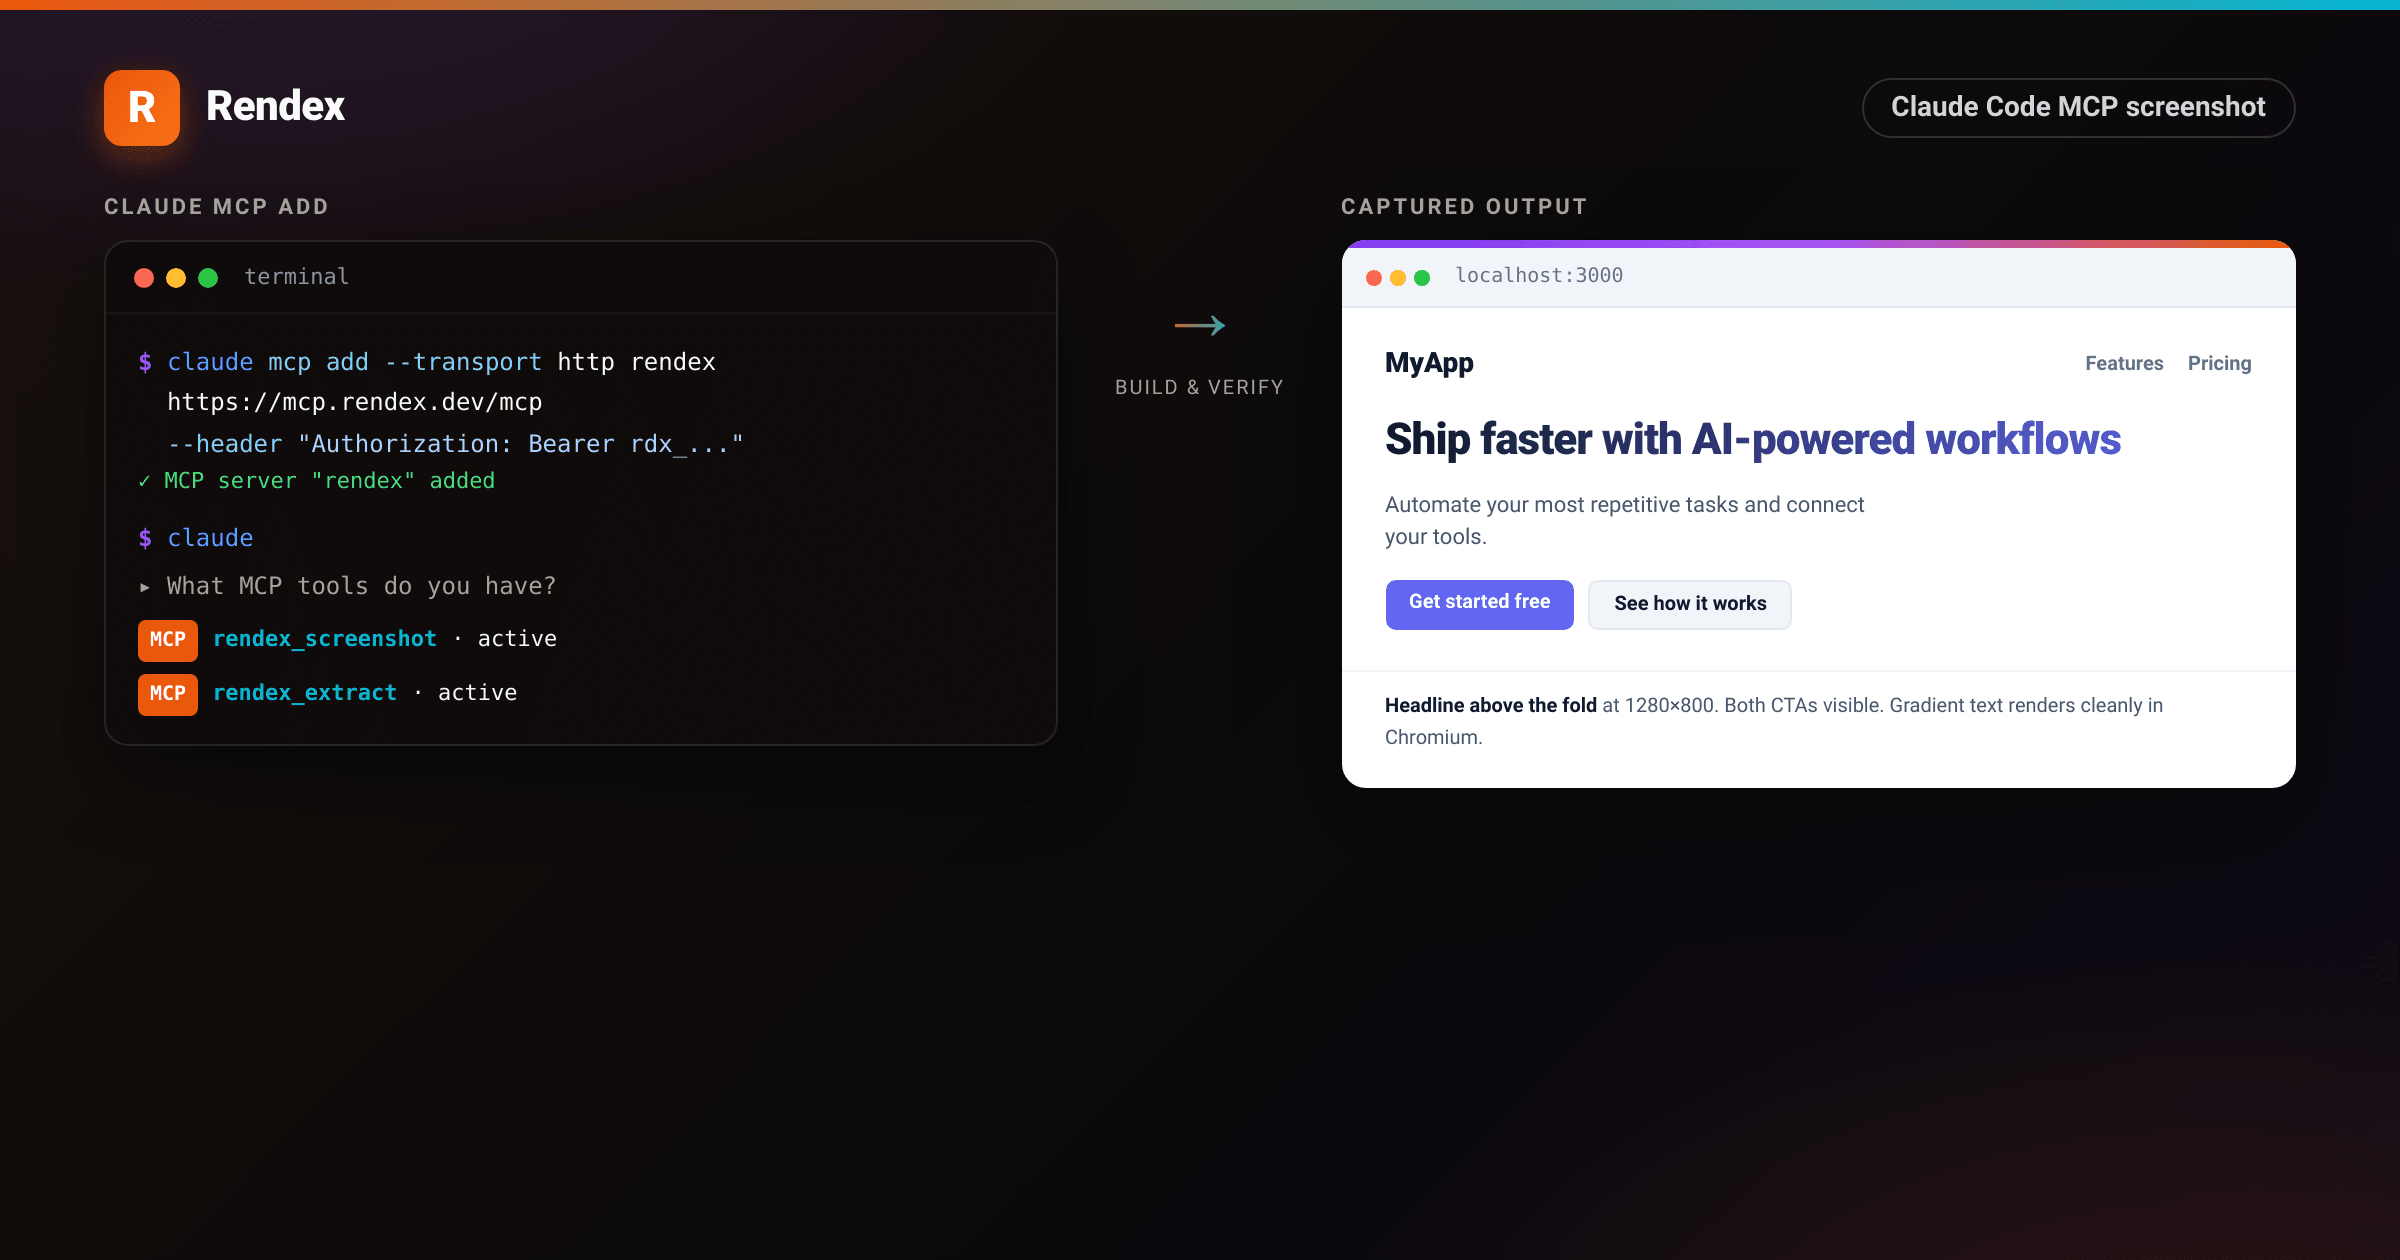The image size is (2400, 1260).
Task: Click the https://mcp.rendex.dev/mcp URL
Action: (355, 402)
